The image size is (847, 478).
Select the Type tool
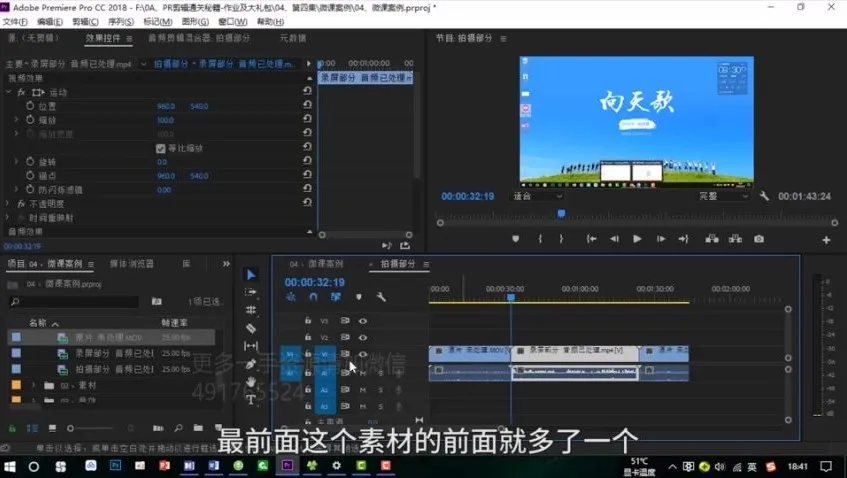click(251, 400)
